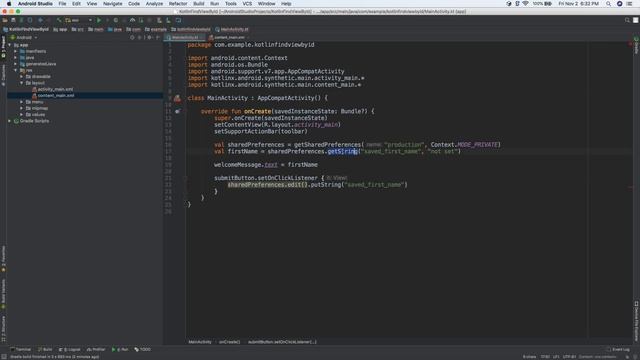This screenshot has width=640, height=360.
Task: Toggle the Structure side tool window
Action: [x=3, y=329]
